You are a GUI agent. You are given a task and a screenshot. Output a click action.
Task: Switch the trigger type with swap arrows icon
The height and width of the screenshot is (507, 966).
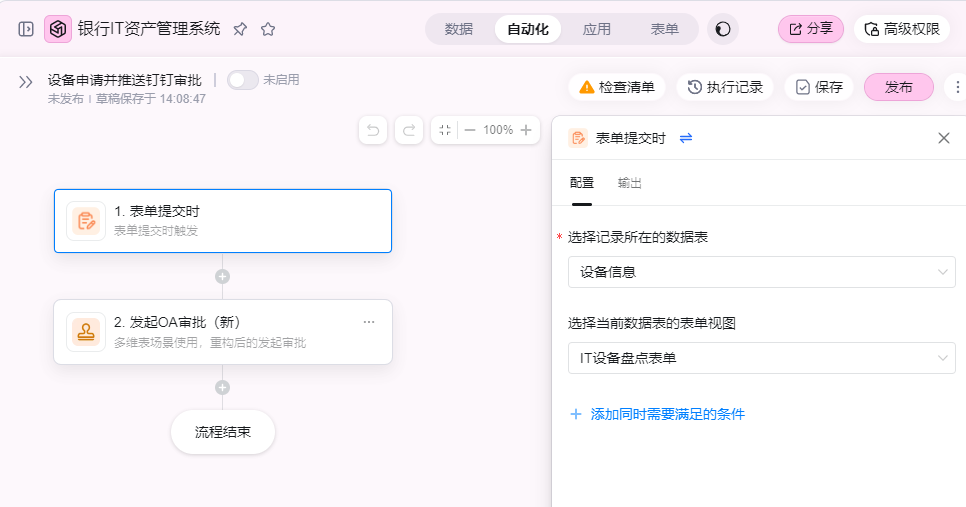686,138
